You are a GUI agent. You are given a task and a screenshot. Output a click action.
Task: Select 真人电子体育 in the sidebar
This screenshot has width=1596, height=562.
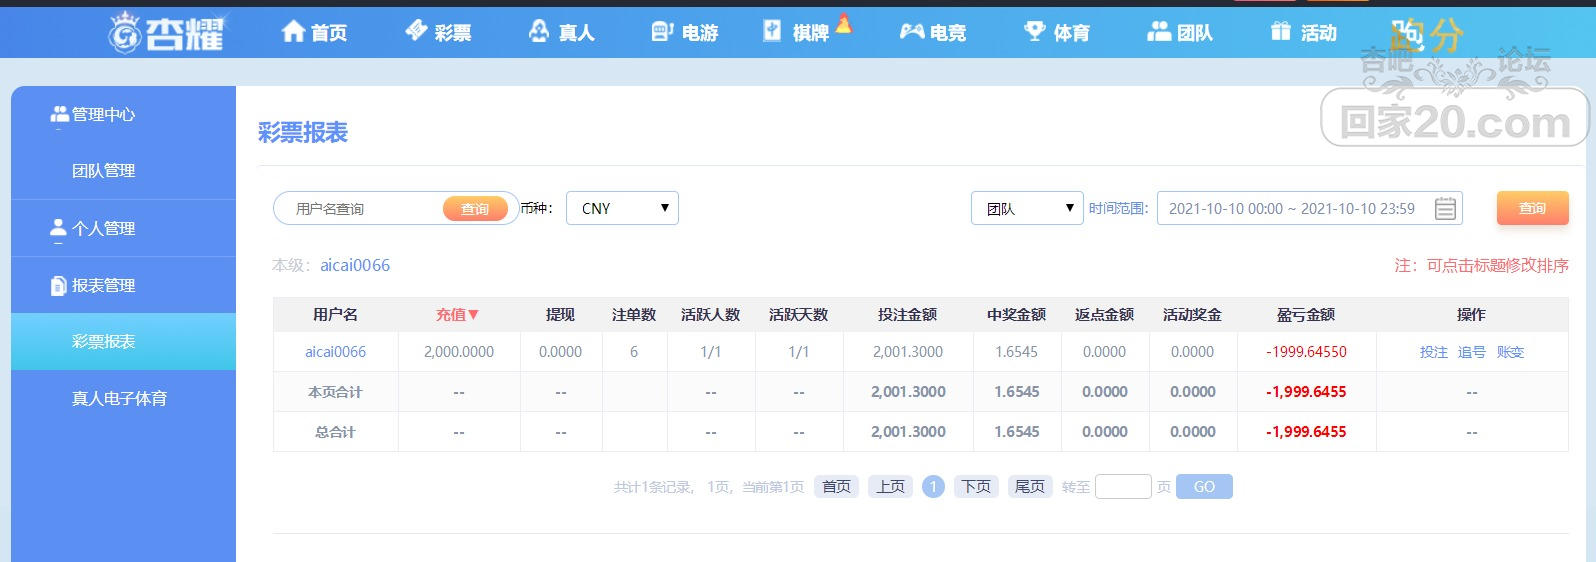pos(123,398)
